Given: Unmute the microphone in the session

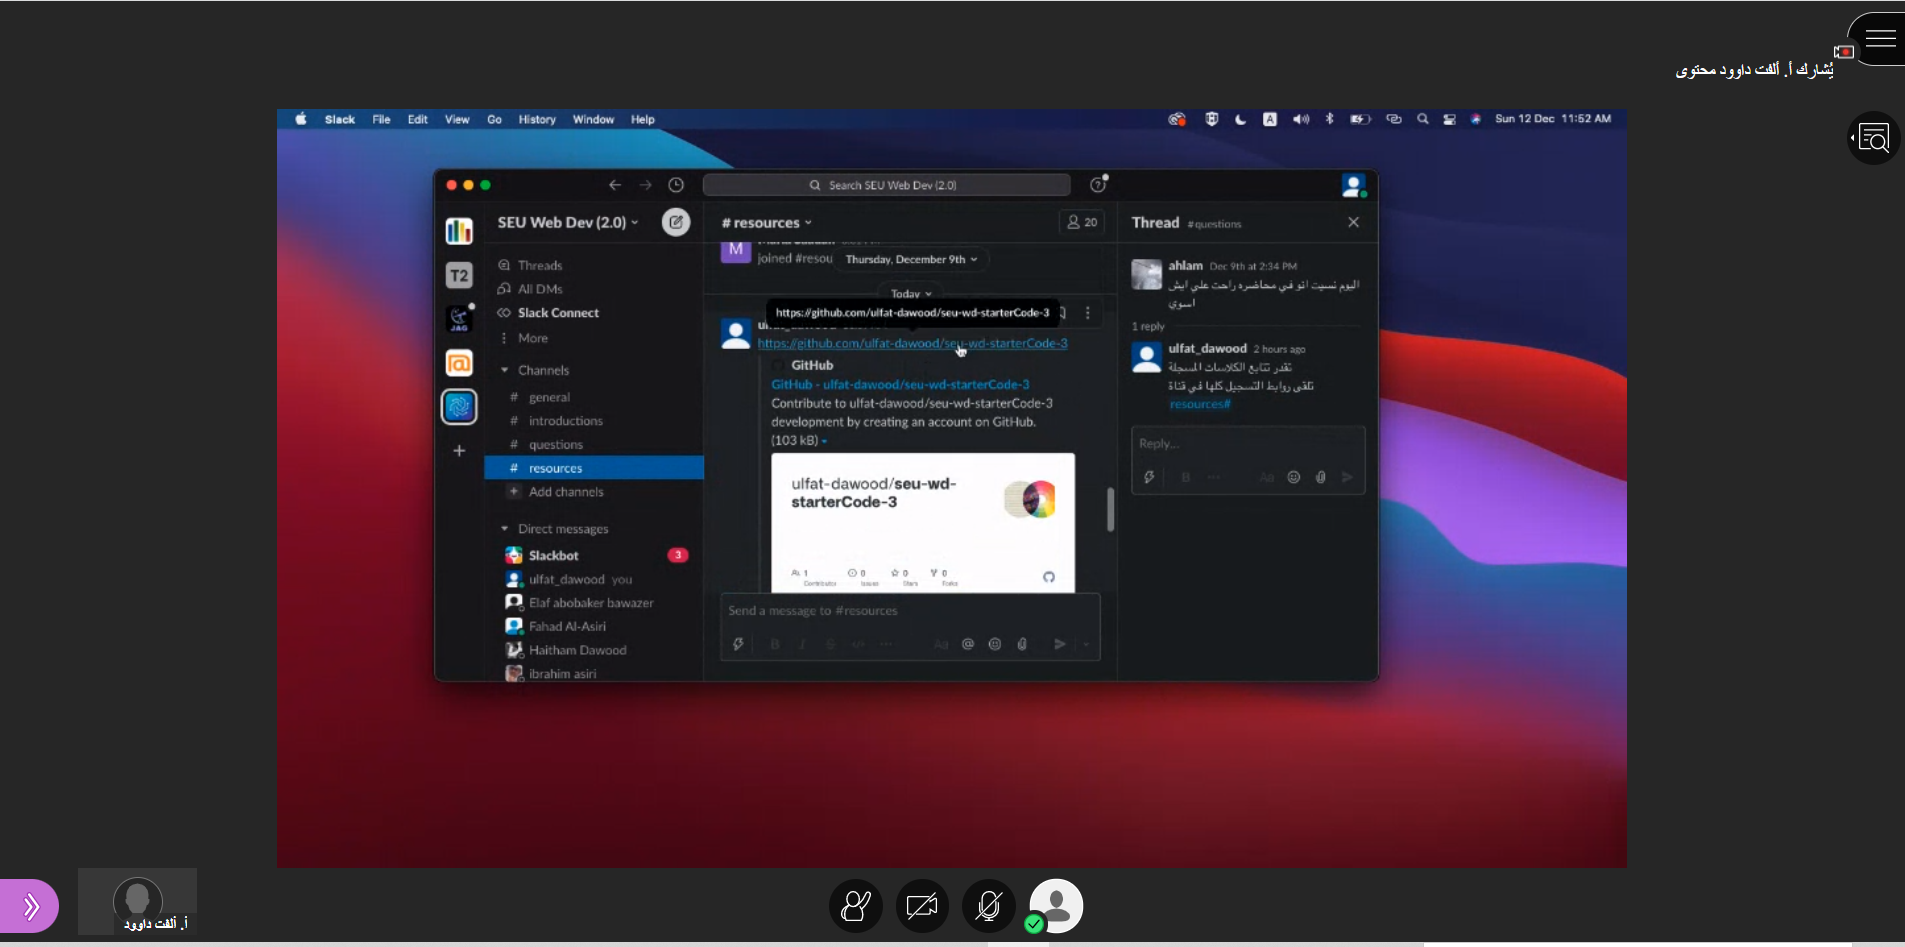Looking at the screenshot, I should [988, 906].
